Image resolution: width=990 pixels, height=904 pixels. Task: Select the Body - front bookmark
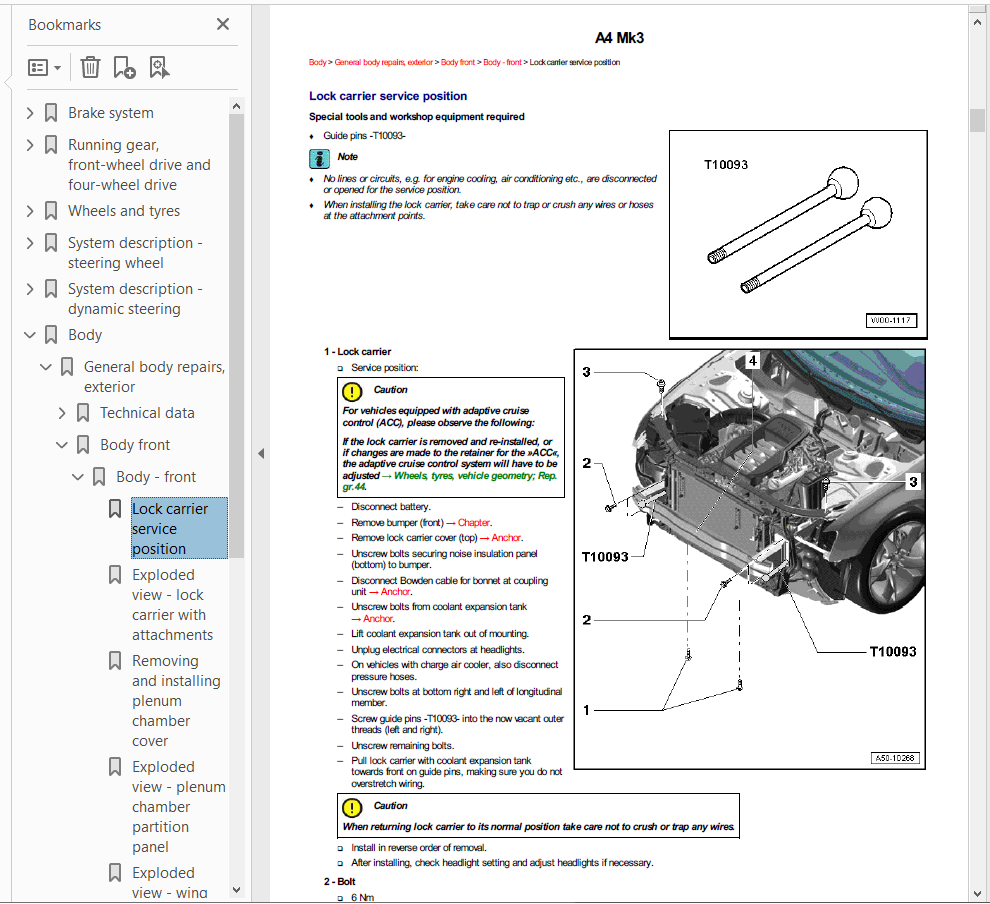point(156,477)
